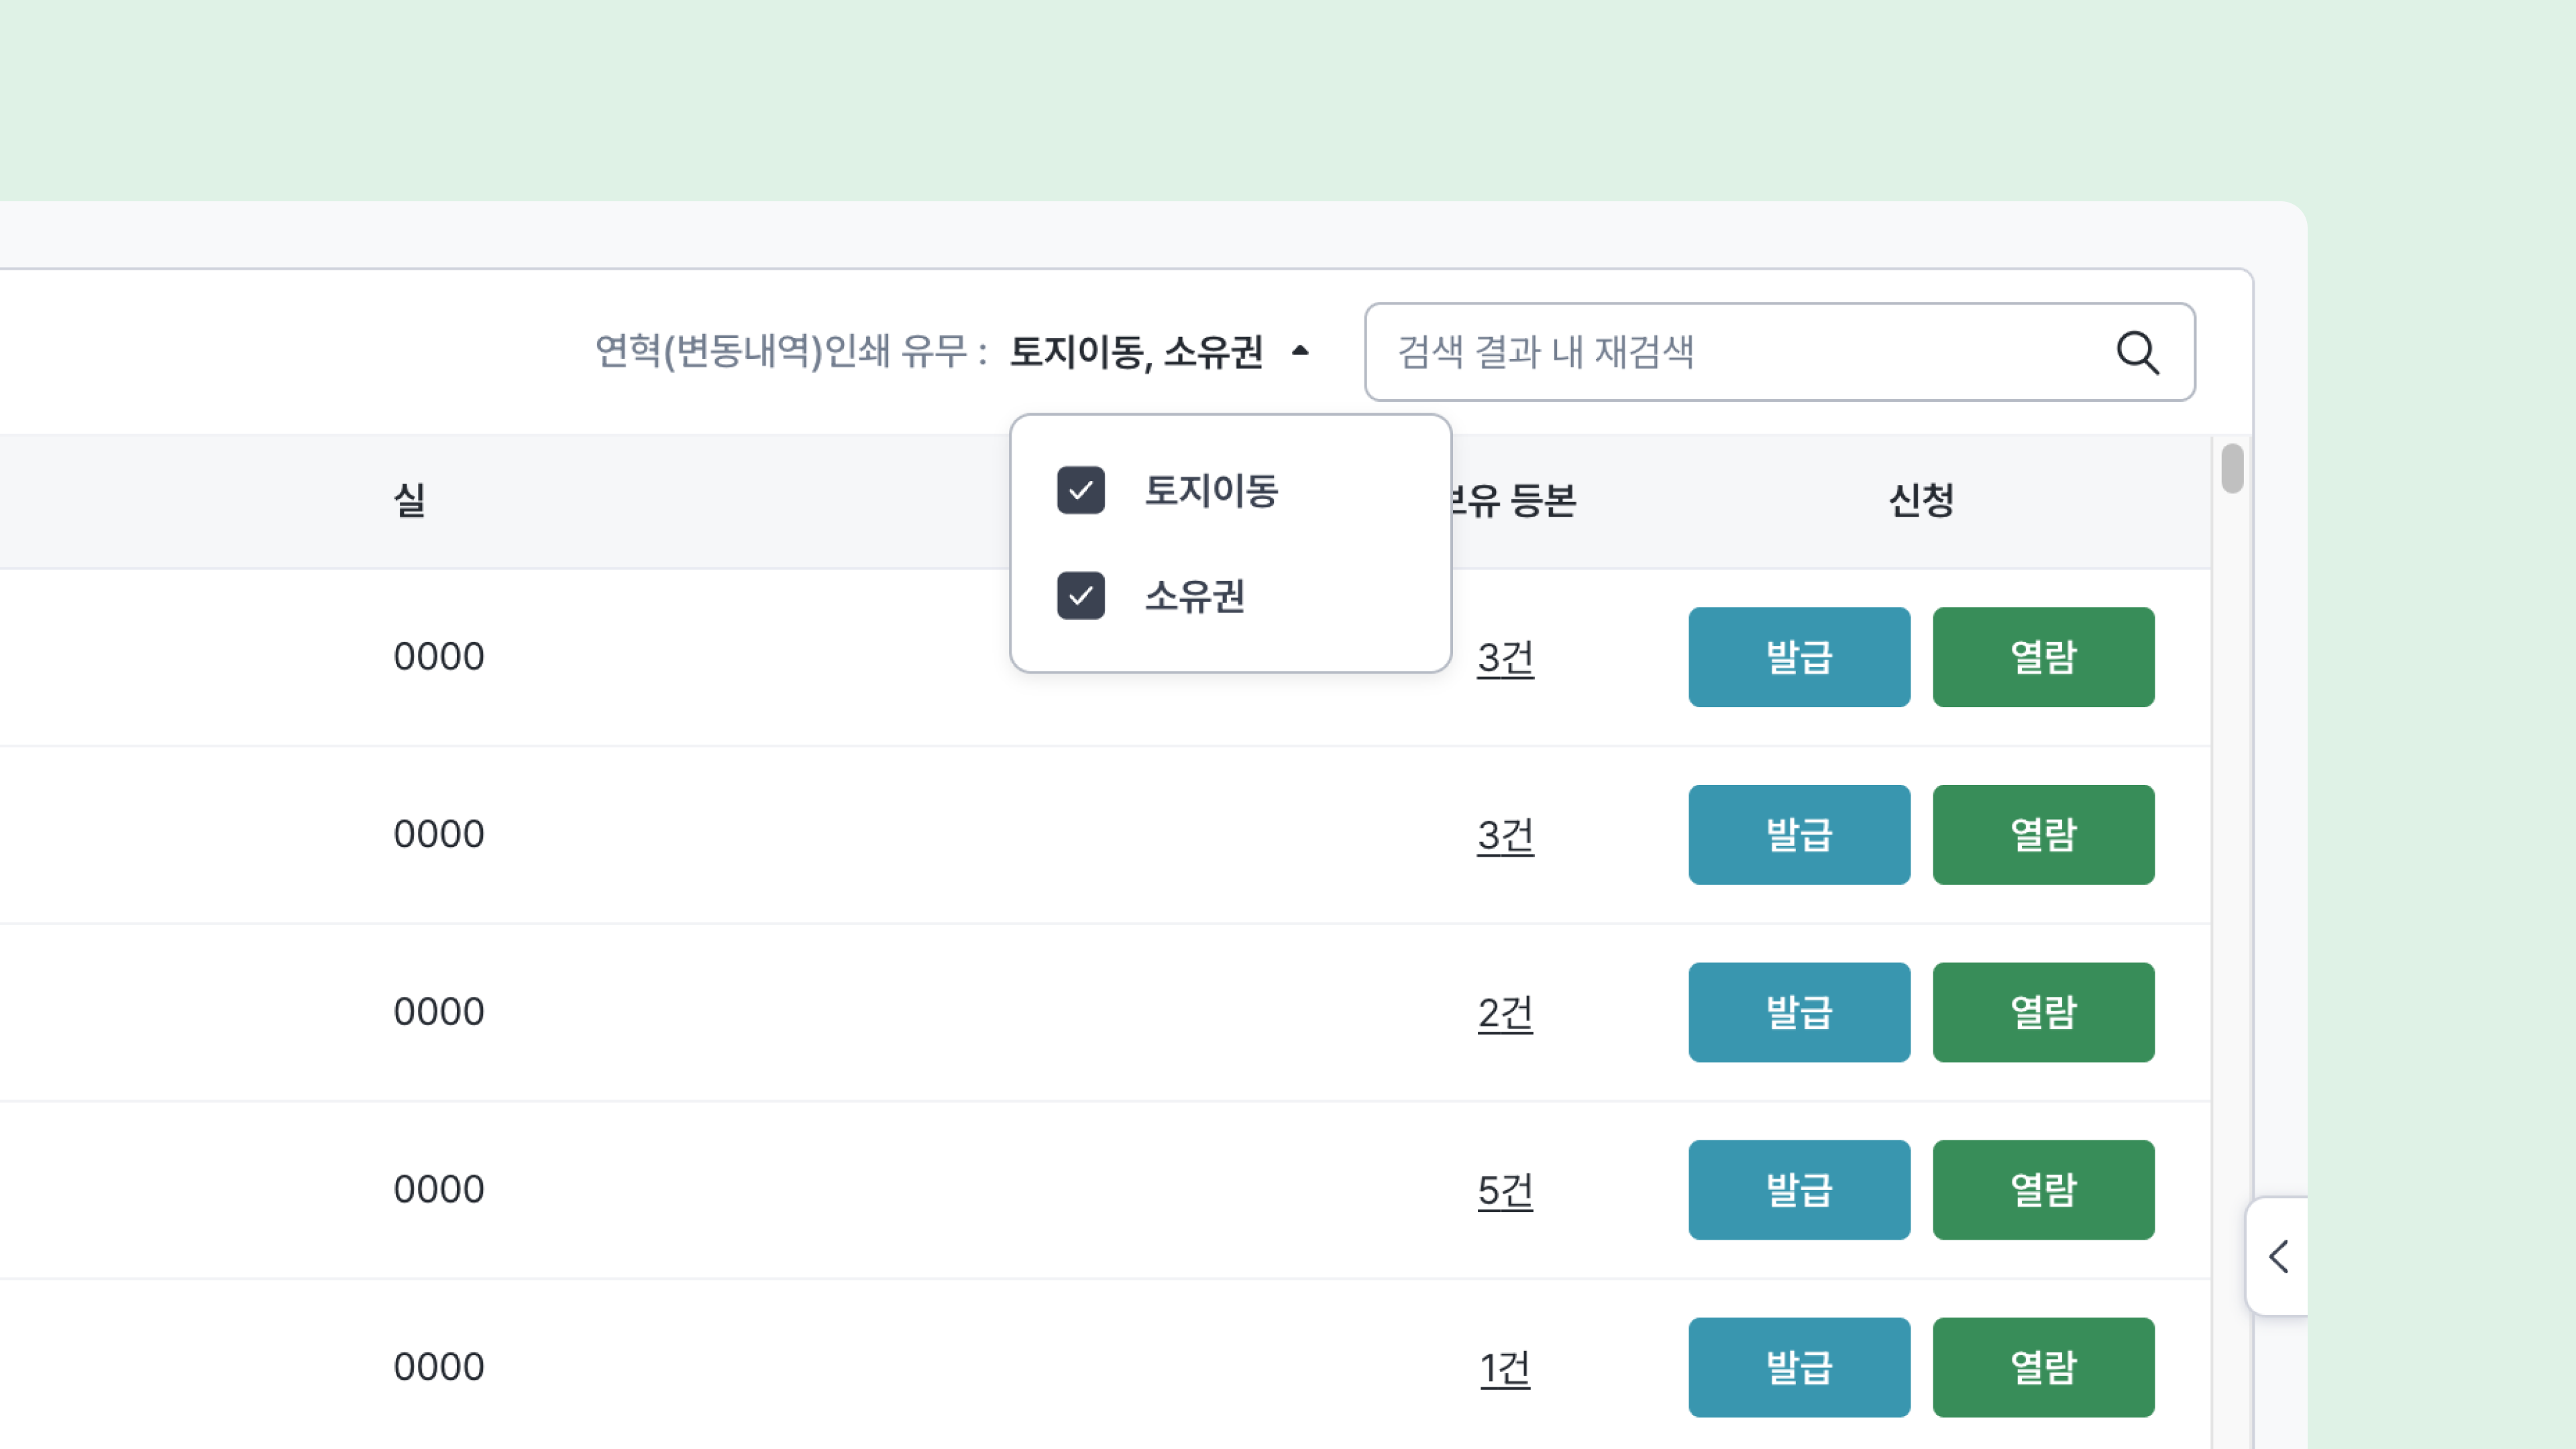Click 열람 button in the 2건 row
Image resolution: width=2576 pixels, height=1449 pixels.
pyautogui.click(x=2042, y=1012)
